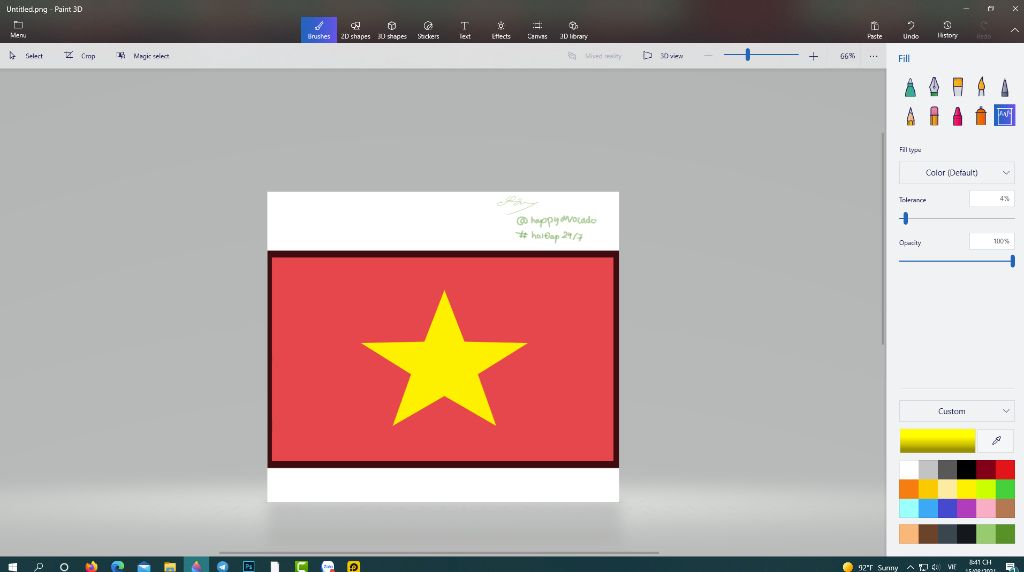Open the Effects tab

coord(501,30)
